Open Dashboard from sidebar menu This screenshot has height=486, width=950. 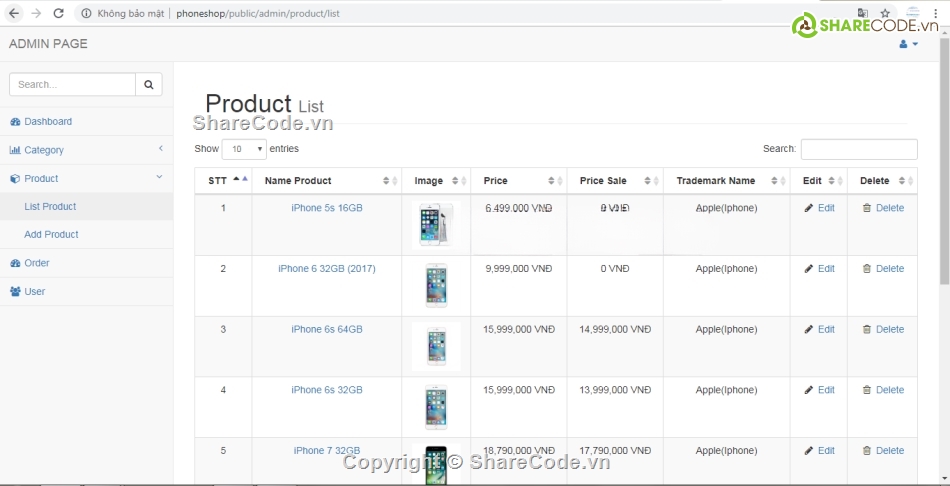click(86, 122)
